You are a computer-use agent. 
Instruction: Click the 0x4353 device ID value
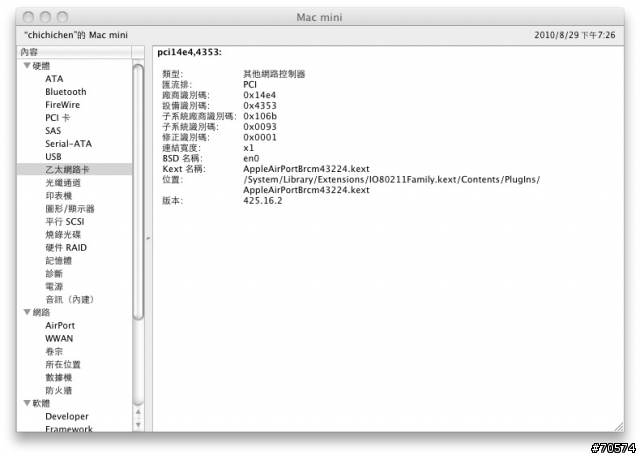click(x=260, y=106)
